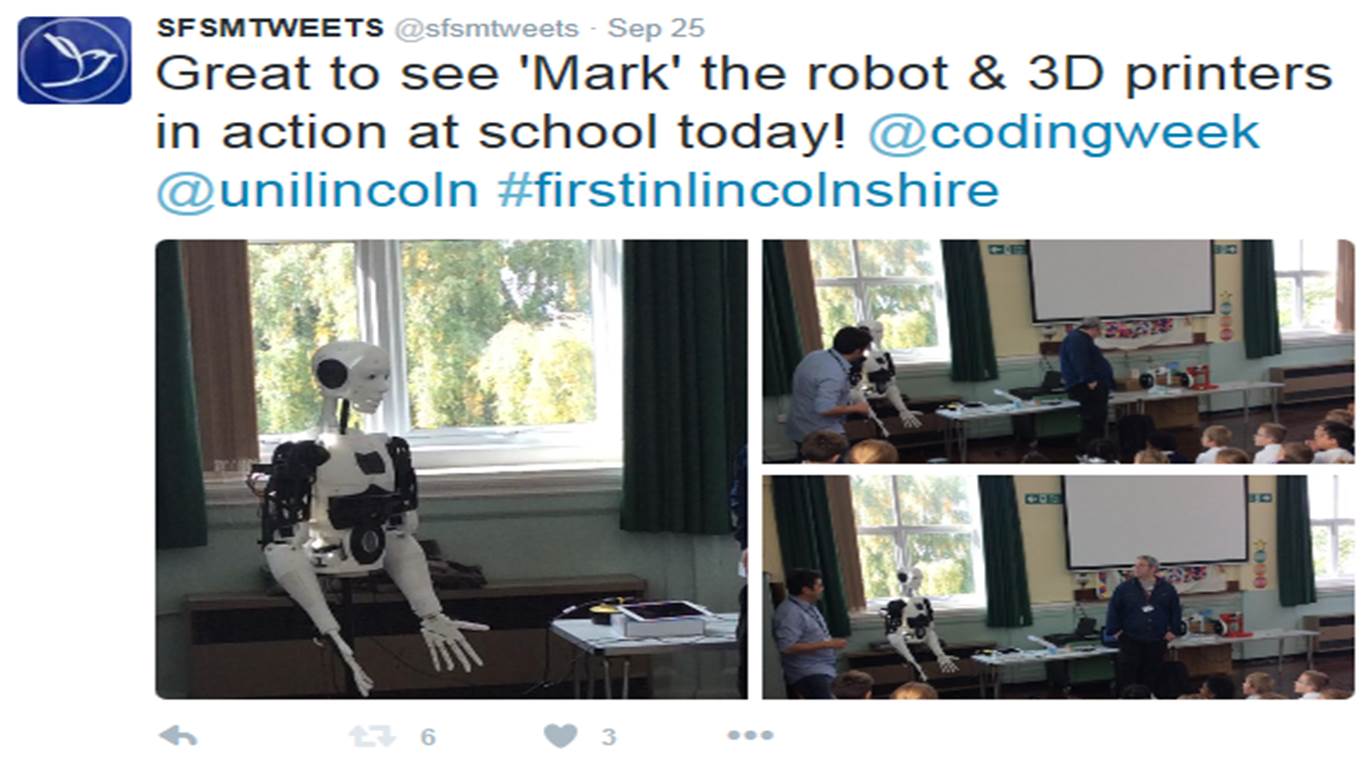The image size is (1362, 768).
Task: Click the retweet count of 6
Action: coord(428,738)
